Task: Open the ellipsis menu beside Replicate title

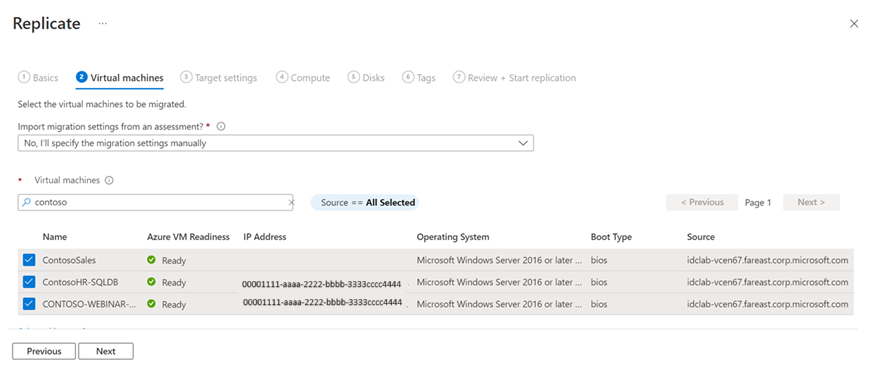Action: 103,24
